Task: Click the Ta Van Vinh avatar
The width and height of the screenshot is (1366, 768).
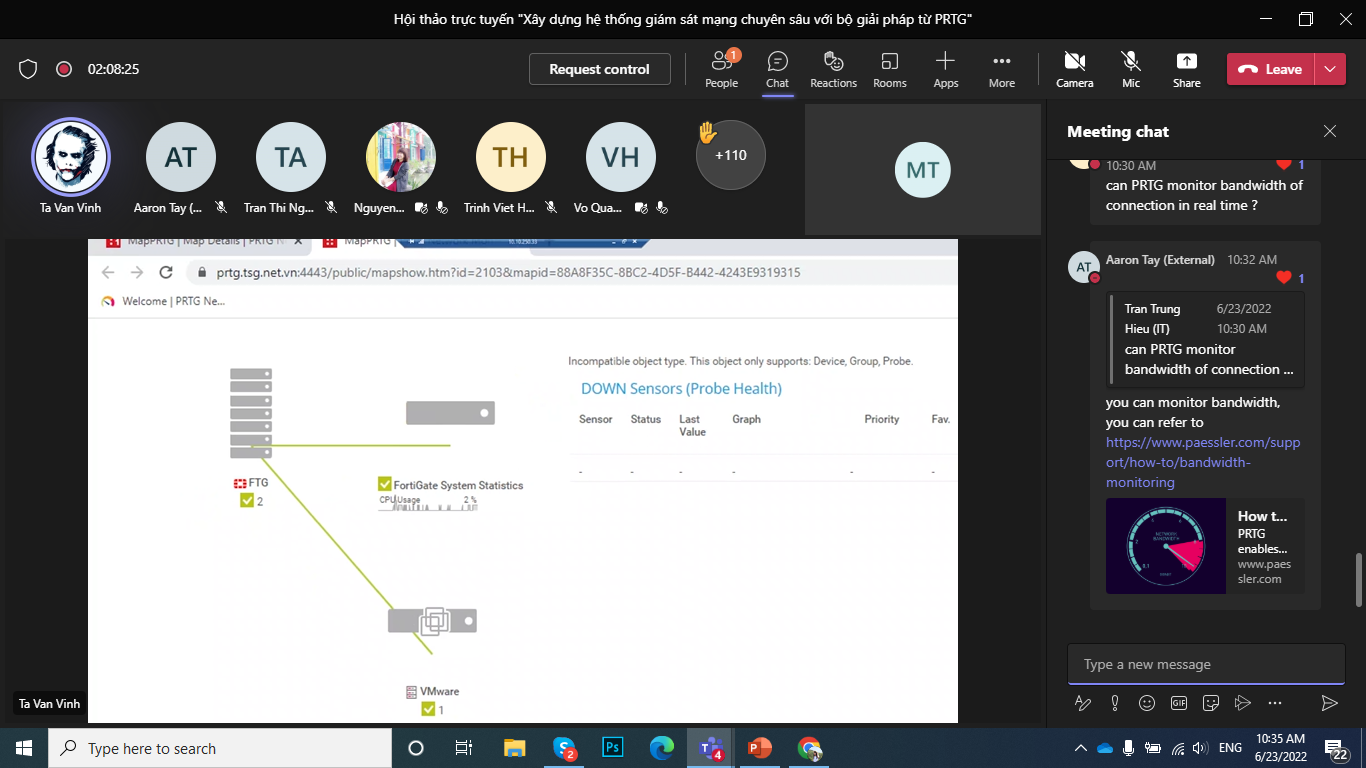Action: (71, 157)
